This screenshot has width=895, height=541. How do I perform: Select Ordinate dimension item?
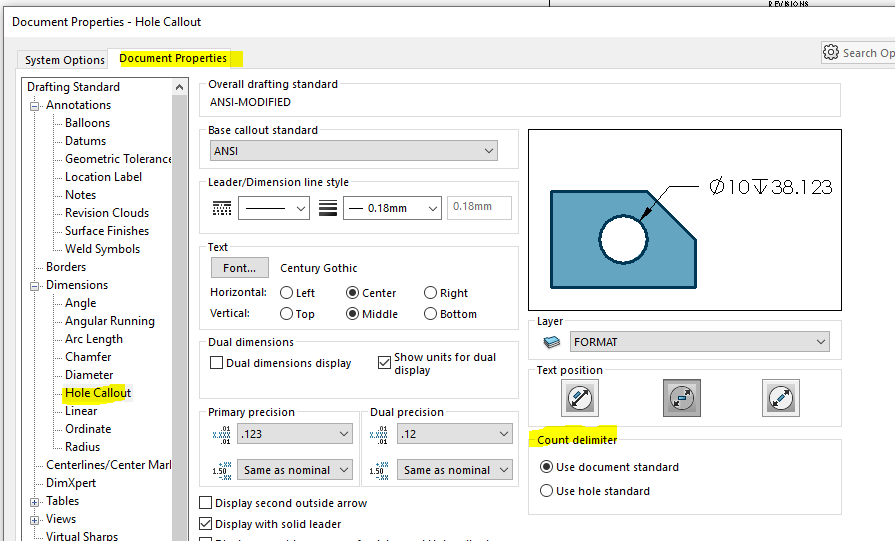[x=88, y=429]
